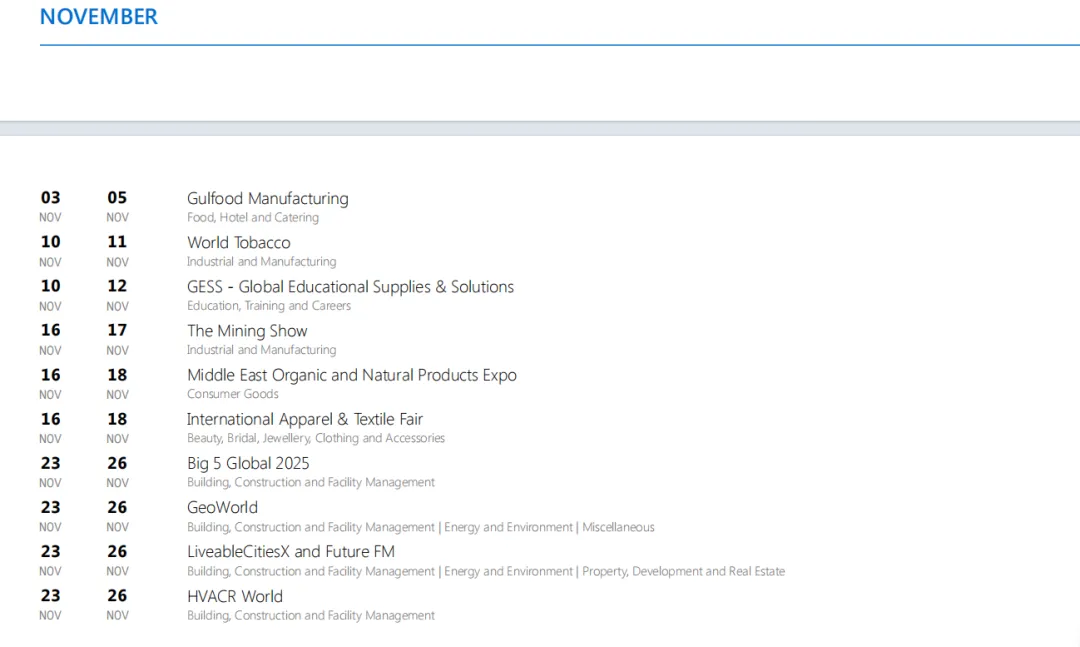Viewport: 1080px width, 647px height.
Task: Click end date 12 of GESS row
Action: tap(117, 286)
